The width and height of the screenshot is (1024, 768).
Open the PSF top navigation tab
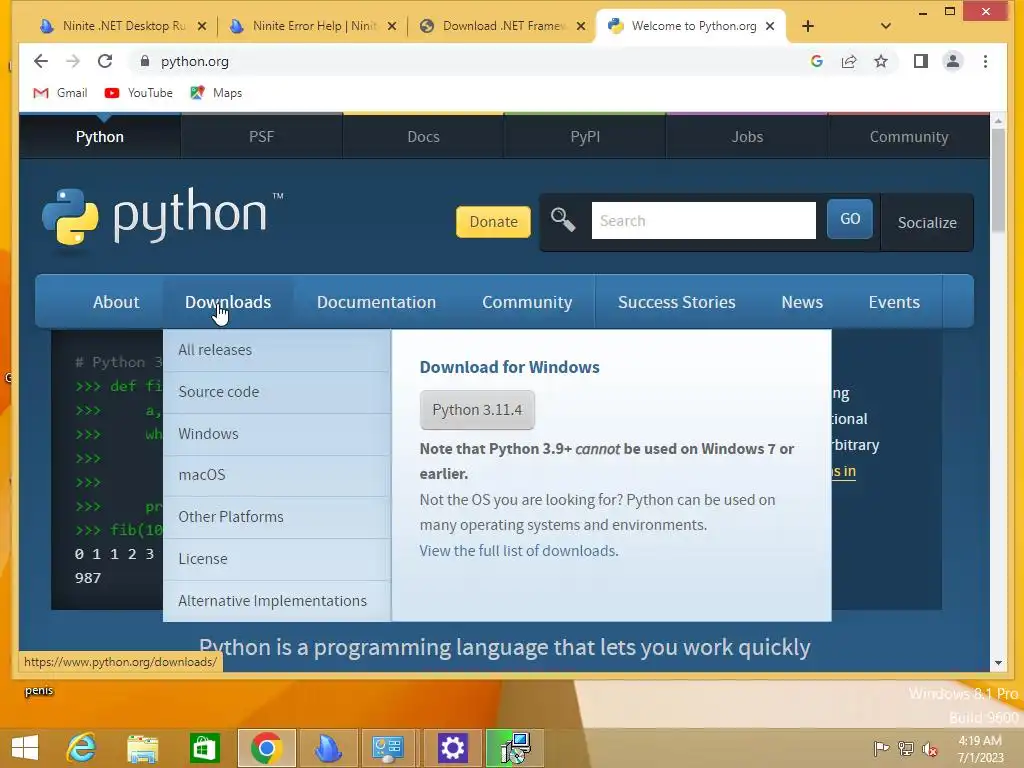tap(261, 136)
